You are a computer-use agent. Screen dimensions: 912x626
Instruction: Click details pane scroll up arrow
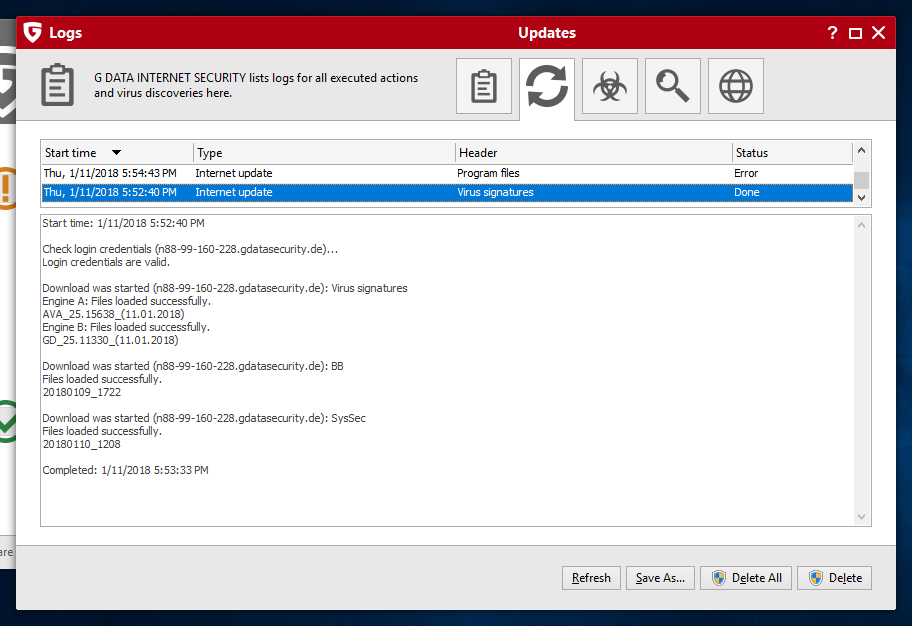coord(861,225)
